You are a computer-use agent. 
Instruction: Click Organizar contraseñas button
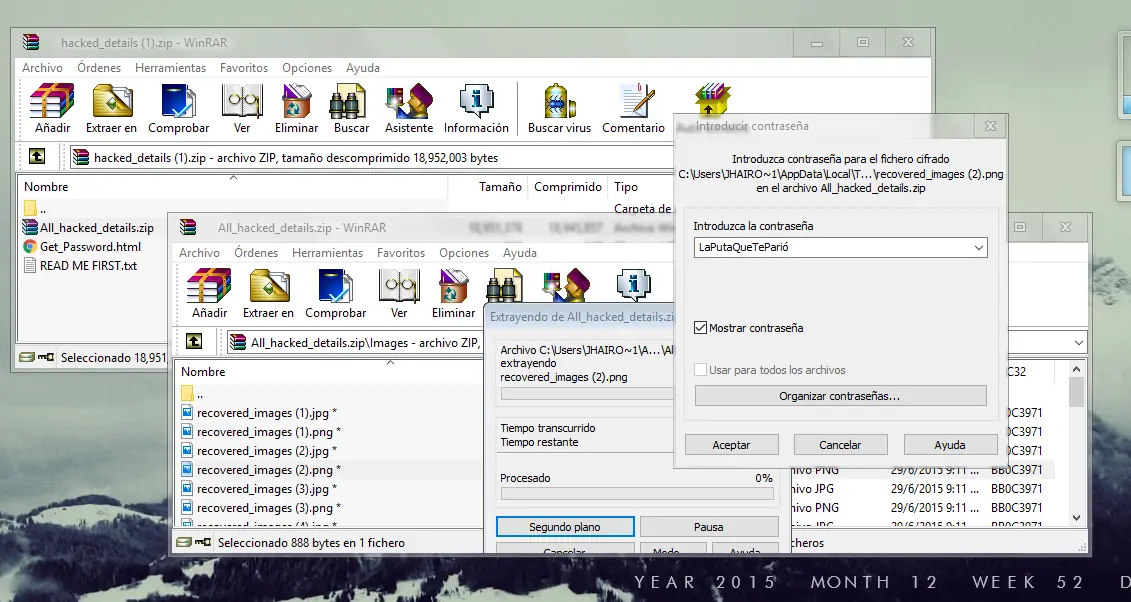pos(840,396)
